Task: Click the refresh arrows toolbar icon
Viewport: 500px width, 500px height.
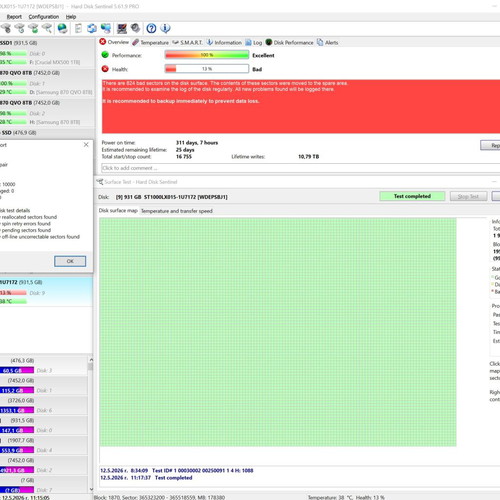Action: tap(92, 29)
